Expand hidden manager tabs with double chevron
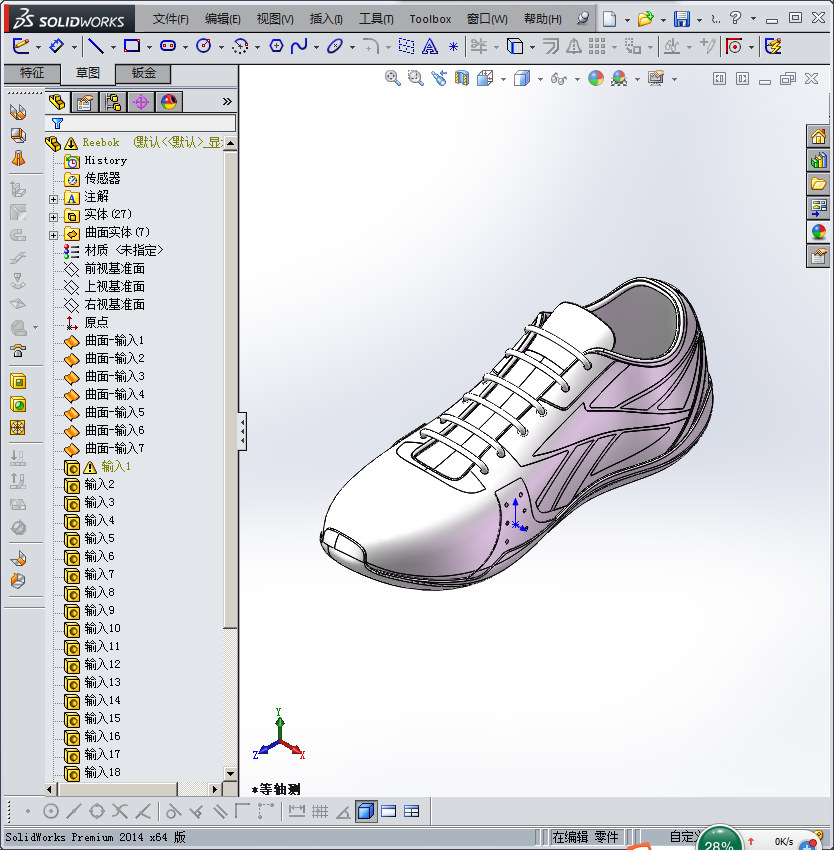Viewport: 834px width, 850px height. 227,101
